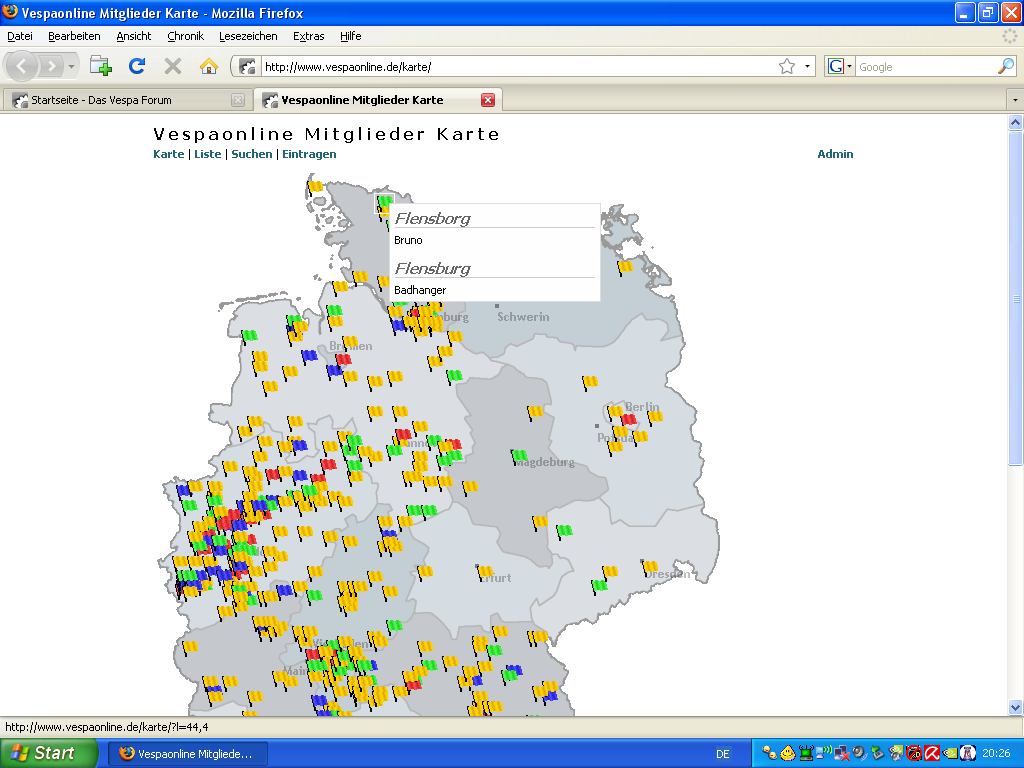
Task: Open the Lesezeichen menu
Action: (248, 36)
